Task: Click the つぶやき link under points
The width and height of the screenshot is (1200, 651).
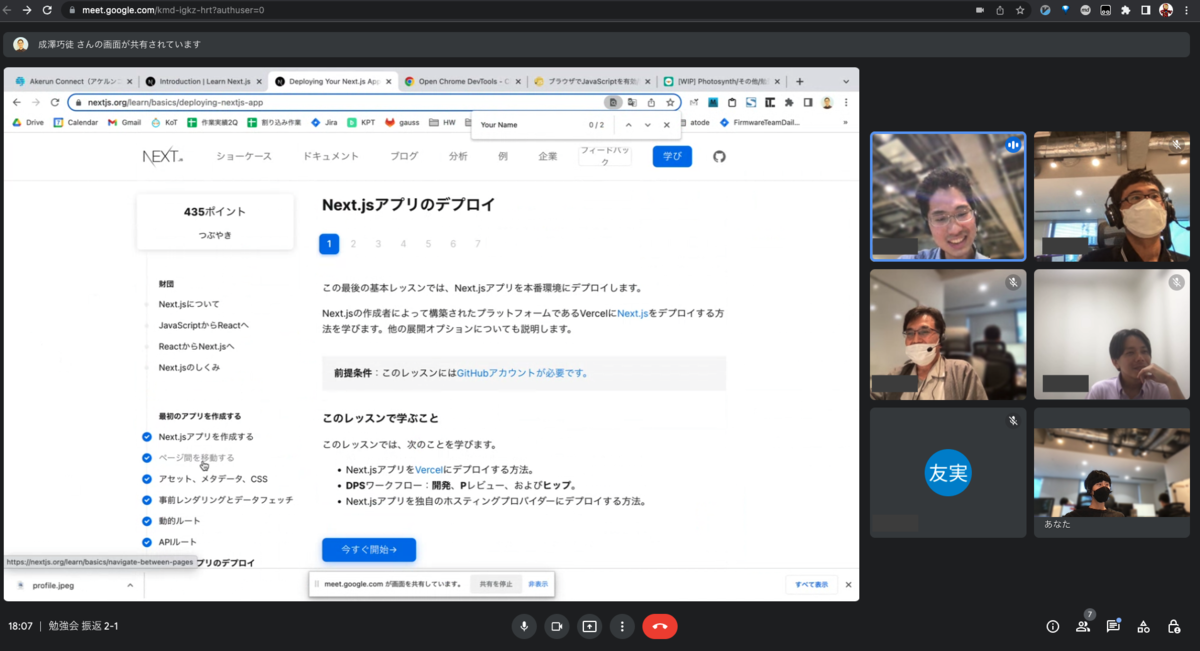Action: (215, 236)
